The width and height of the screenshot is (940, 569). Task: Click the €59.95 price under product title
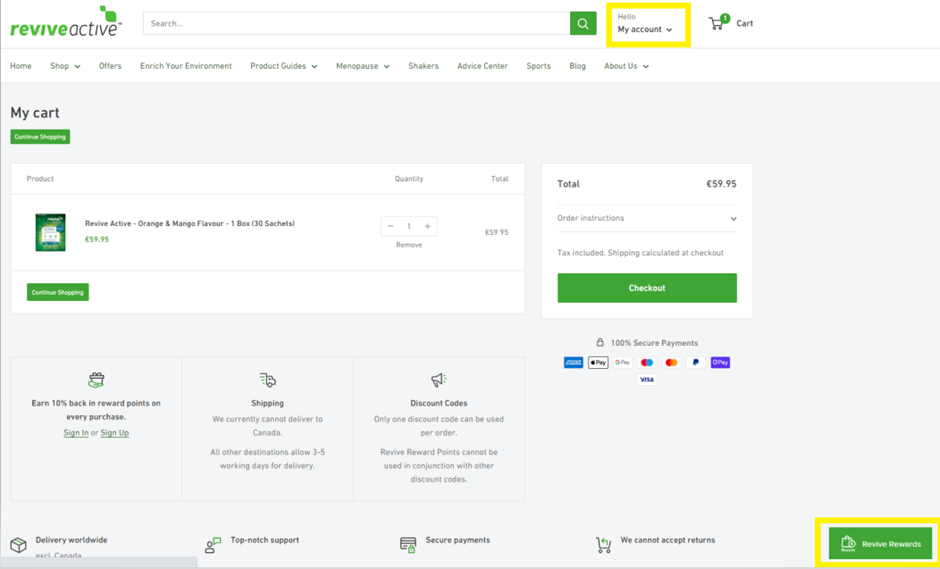tap(97, 239)
